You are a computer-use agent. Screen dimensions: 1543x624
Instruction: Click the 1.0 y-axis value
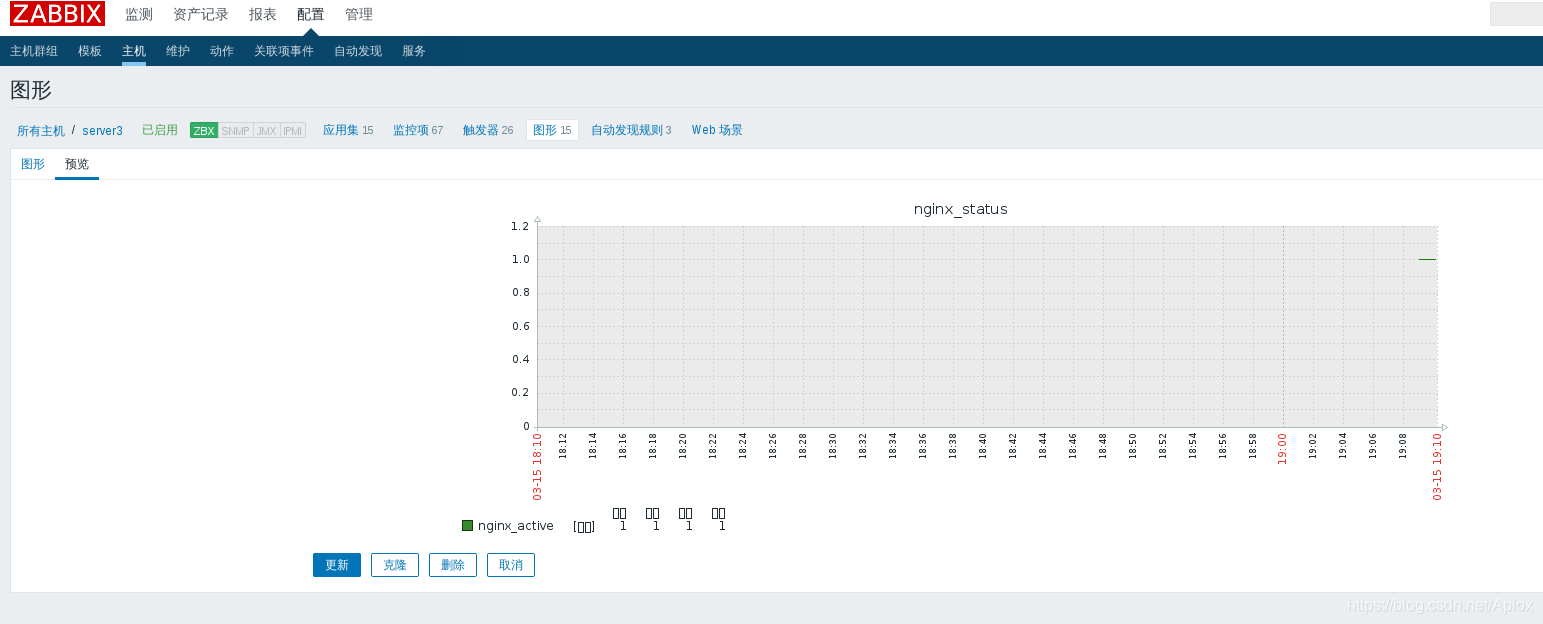click(x=520, y=259)
